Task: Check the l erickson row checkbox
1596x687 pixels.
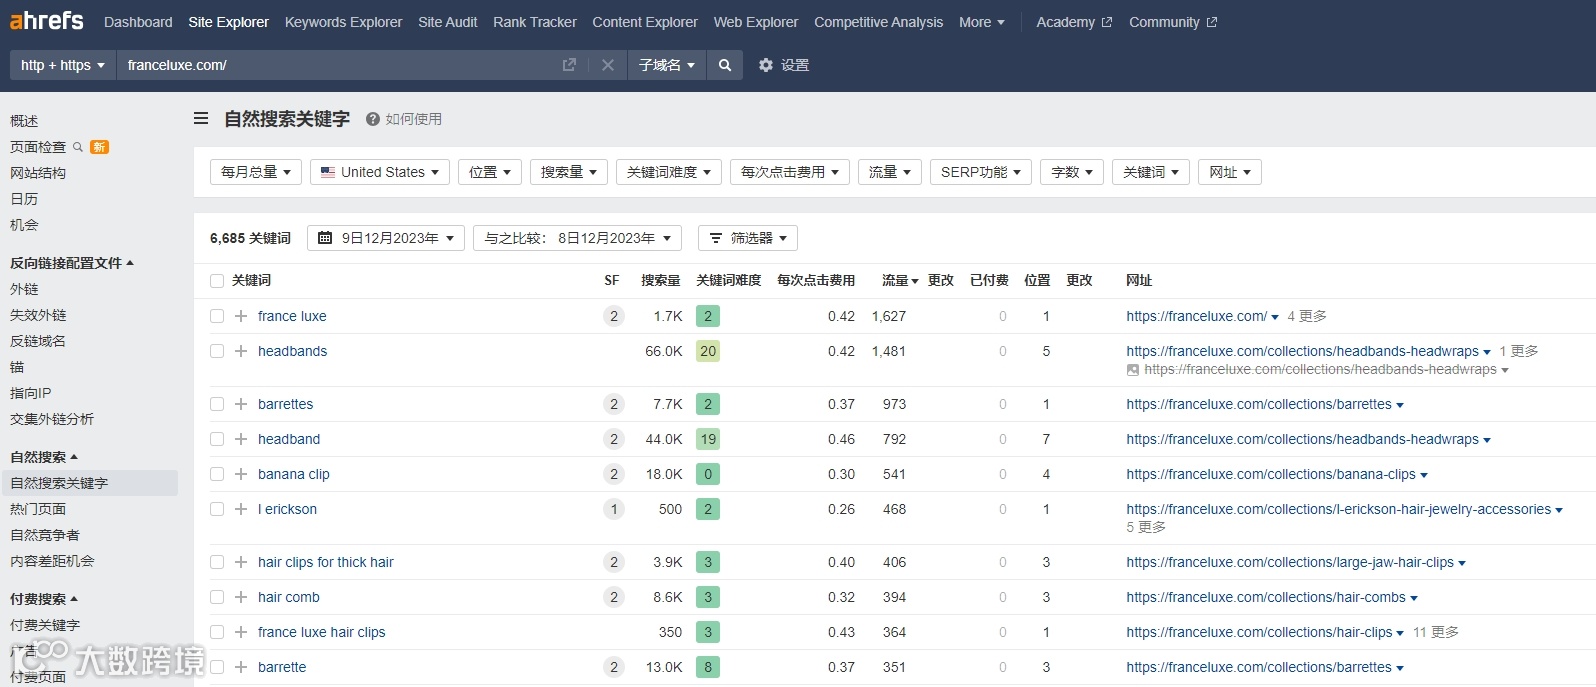Action: tap(217, 509)
